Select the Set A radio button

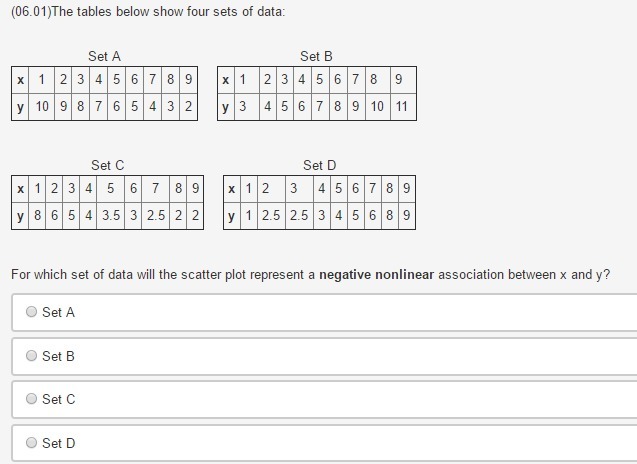(x=32, y=312)
